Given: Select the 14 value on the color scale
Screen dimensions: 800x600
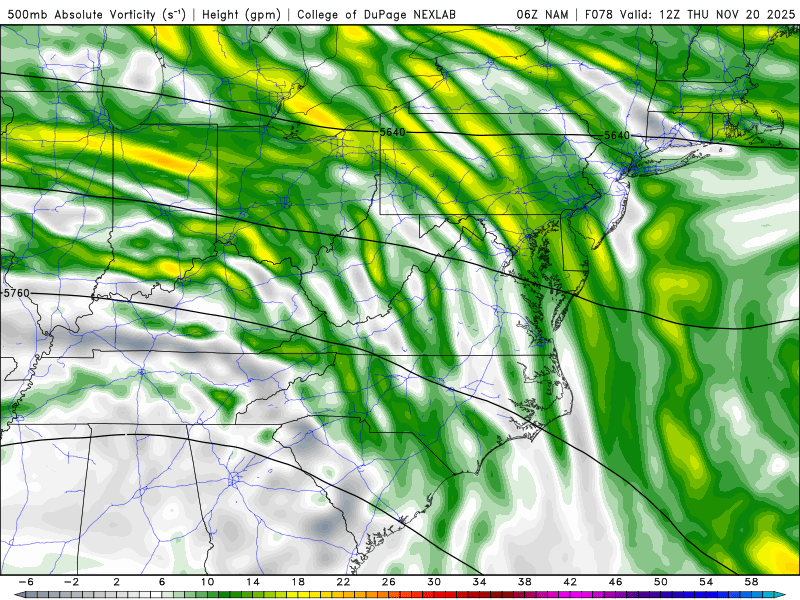Looking at the screenshot, I should 253,582.
